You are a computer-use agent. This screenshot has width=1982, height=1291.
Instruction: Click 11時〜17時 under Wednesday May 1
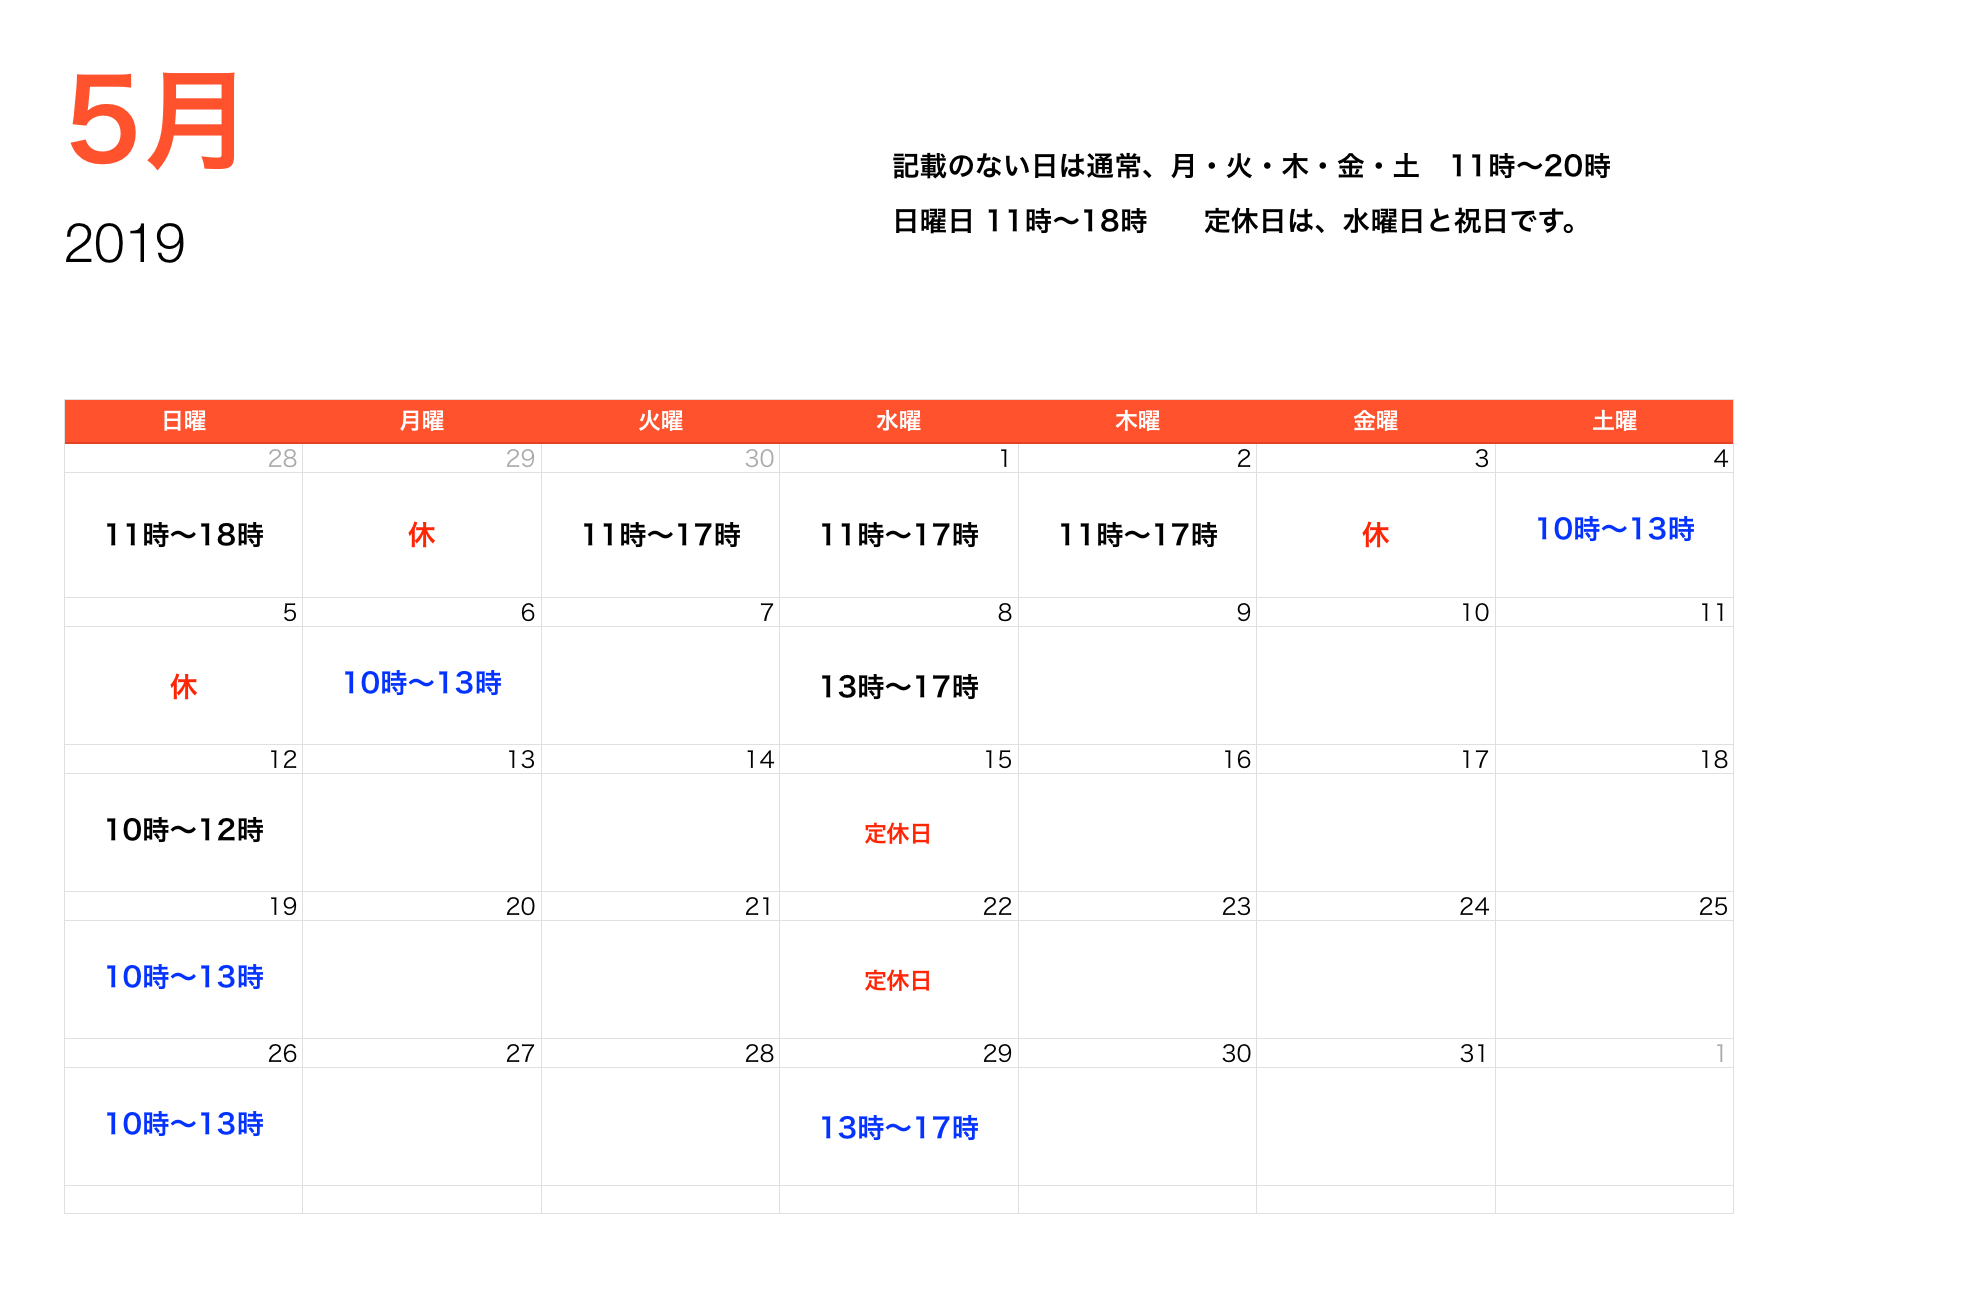pyautogui.click(x=899, y=535)
